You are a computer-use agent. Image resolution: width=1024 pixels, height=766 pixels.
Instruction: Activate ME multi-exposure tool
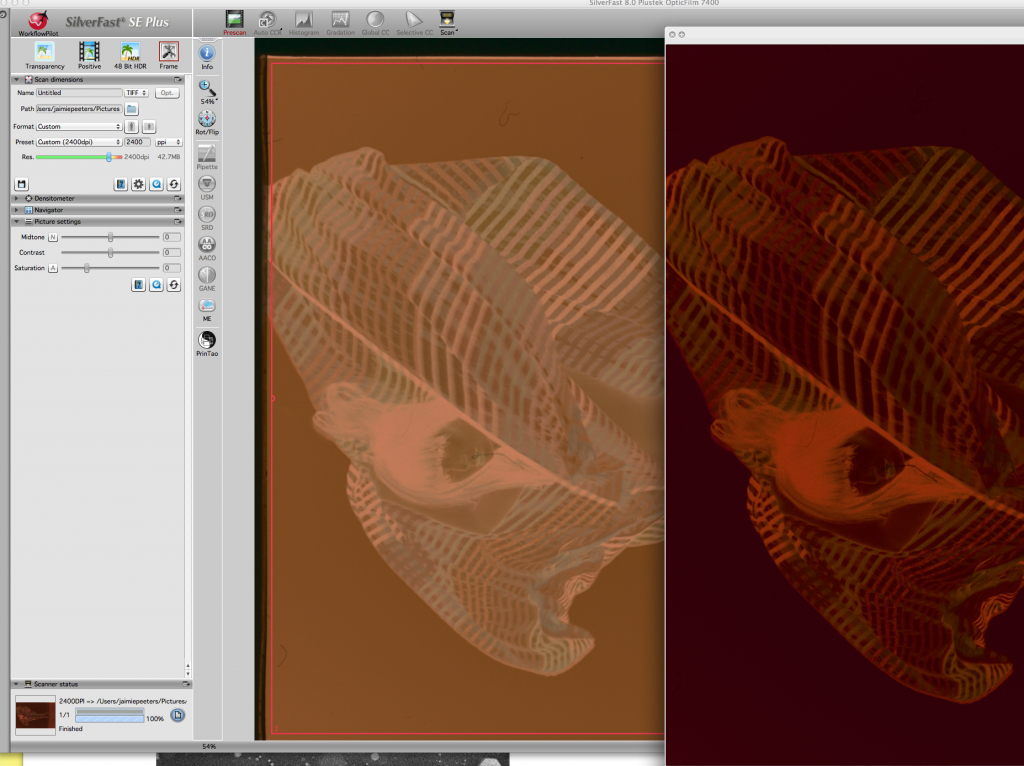(207, 310)
